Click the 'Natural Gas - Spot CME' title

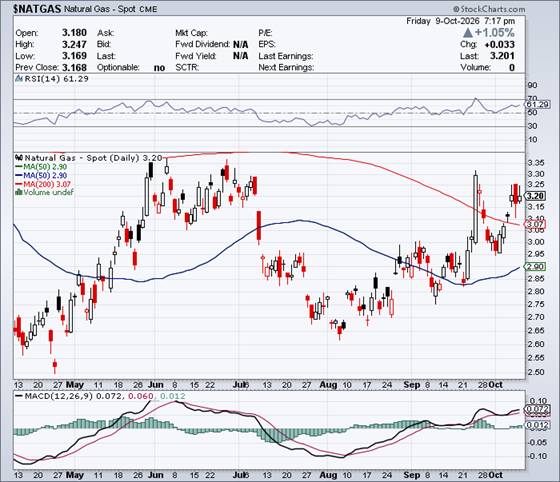pos(110,9)
